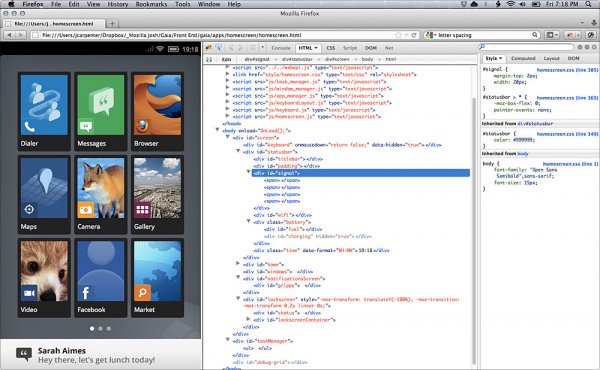The image size is (600, 370).
Task: Click the Edit button in HTML panel
Action: pyautogui.click(x=227, y=59)
